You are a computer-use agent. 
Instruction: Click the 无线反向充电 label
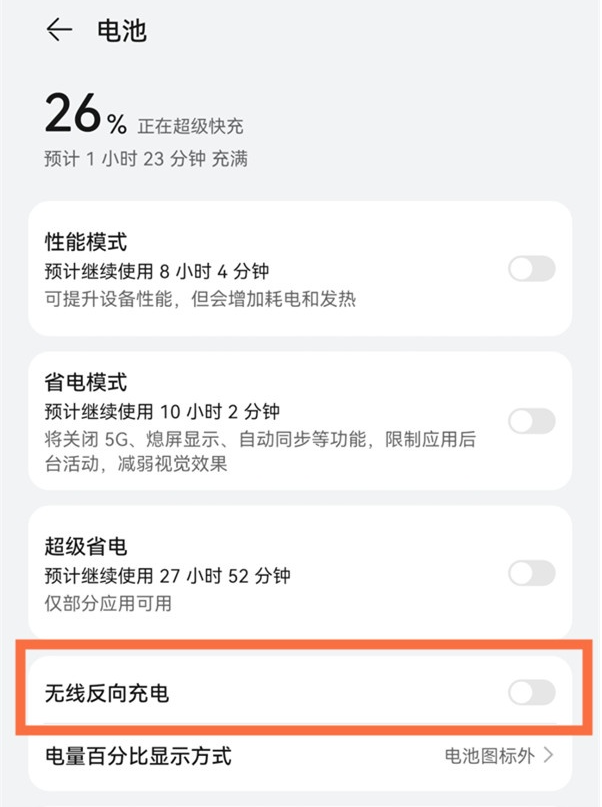107,692
